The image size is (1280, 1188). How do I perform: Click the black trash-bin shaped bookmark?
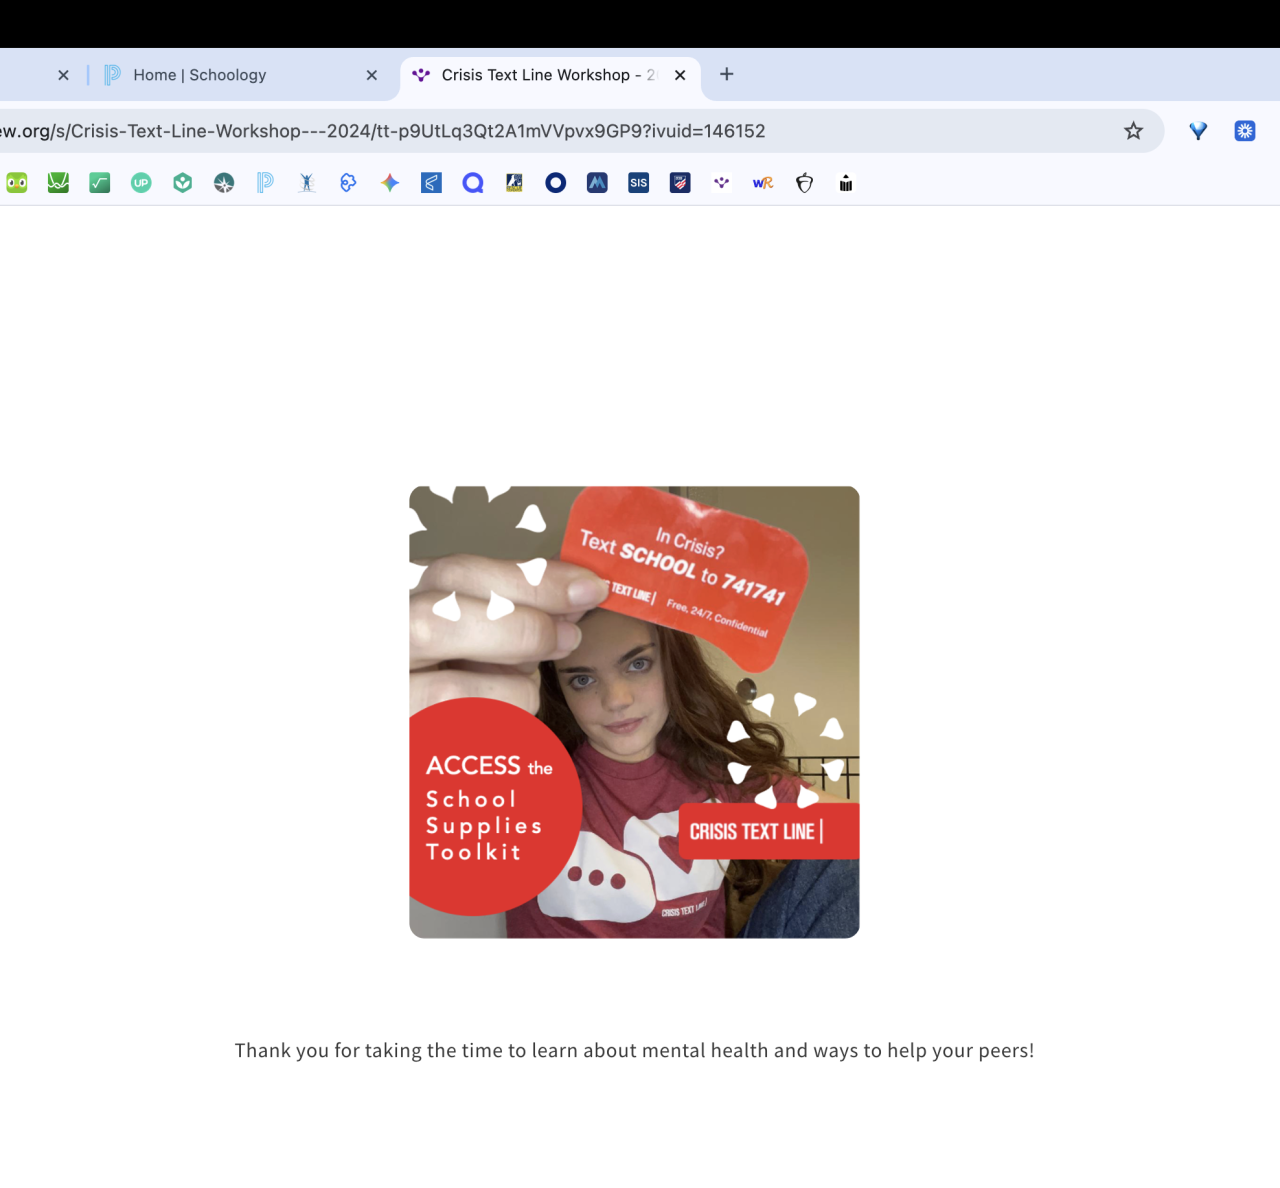(x=846, y=183)
